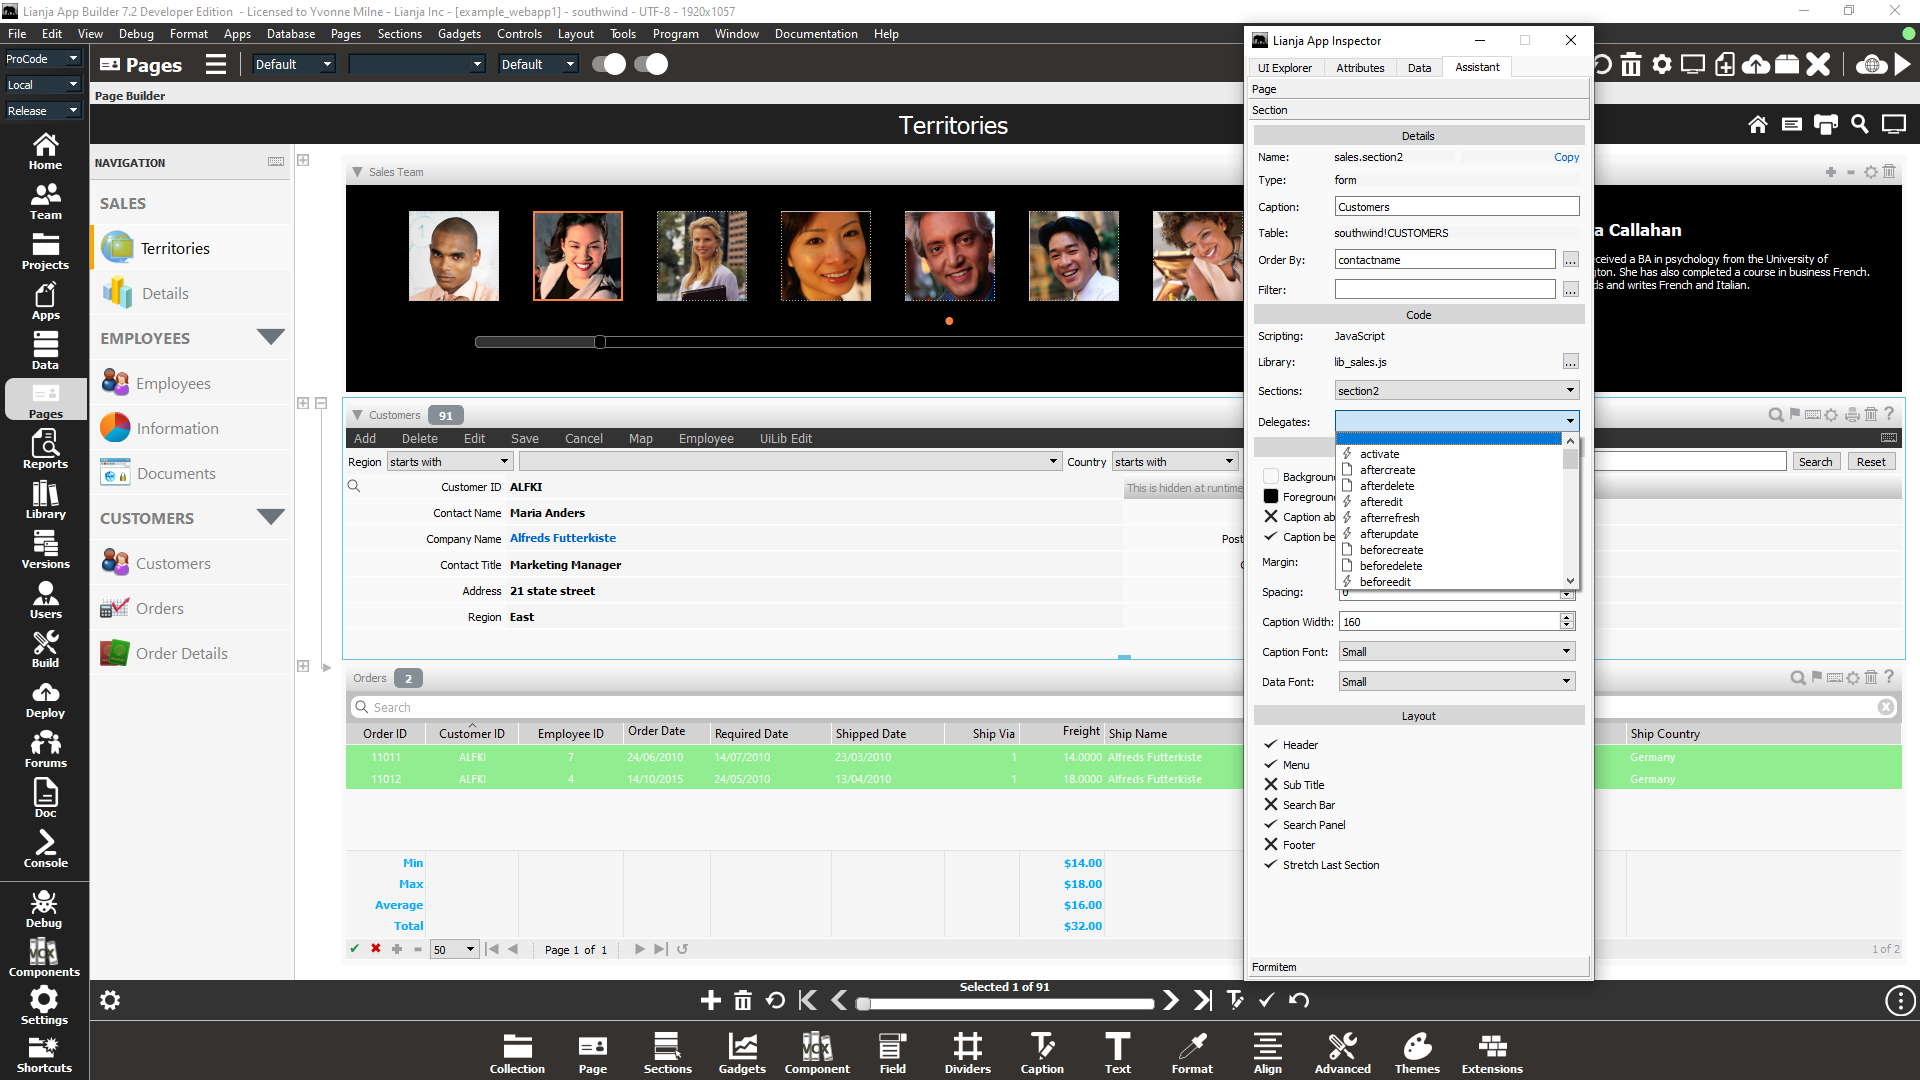Screen dimensions: 1920x1080
Task: Collapse the EMPLOYEES navigation group
Action: point(271,337)
